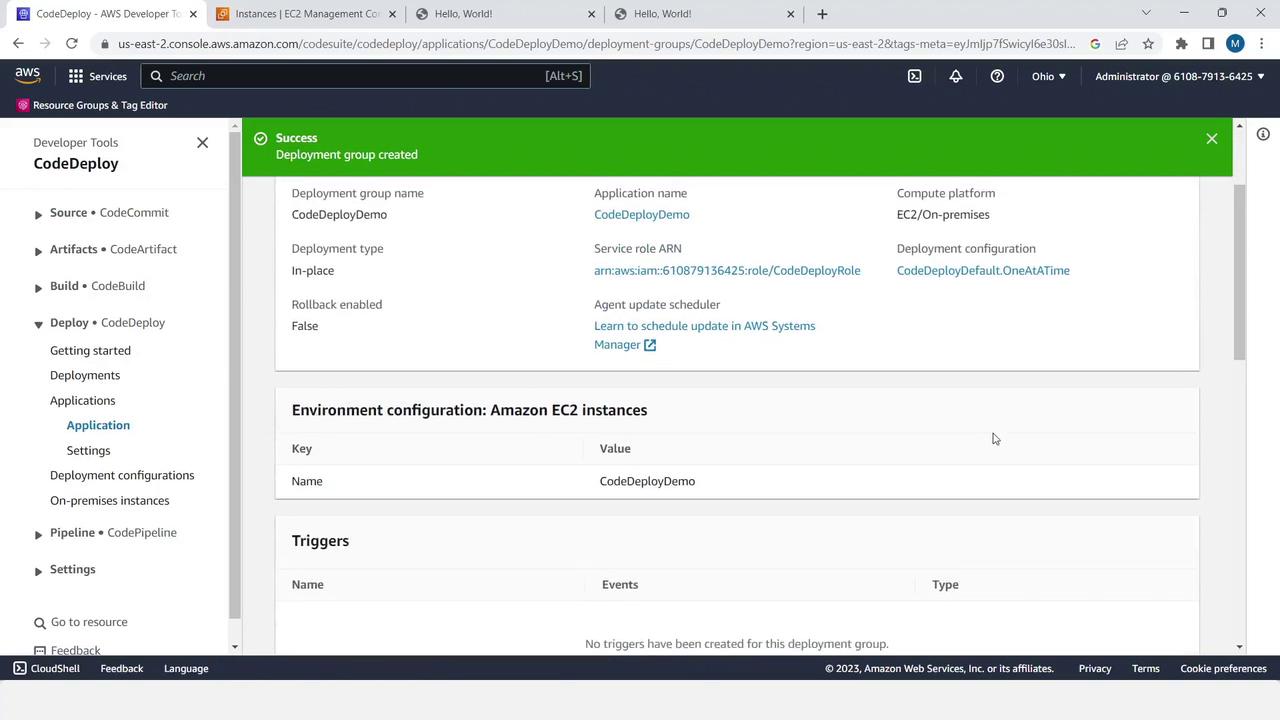Viewport: 1280px width, 720px height.
Task: Click the browser back arrow
Action: tap(18, 44)
